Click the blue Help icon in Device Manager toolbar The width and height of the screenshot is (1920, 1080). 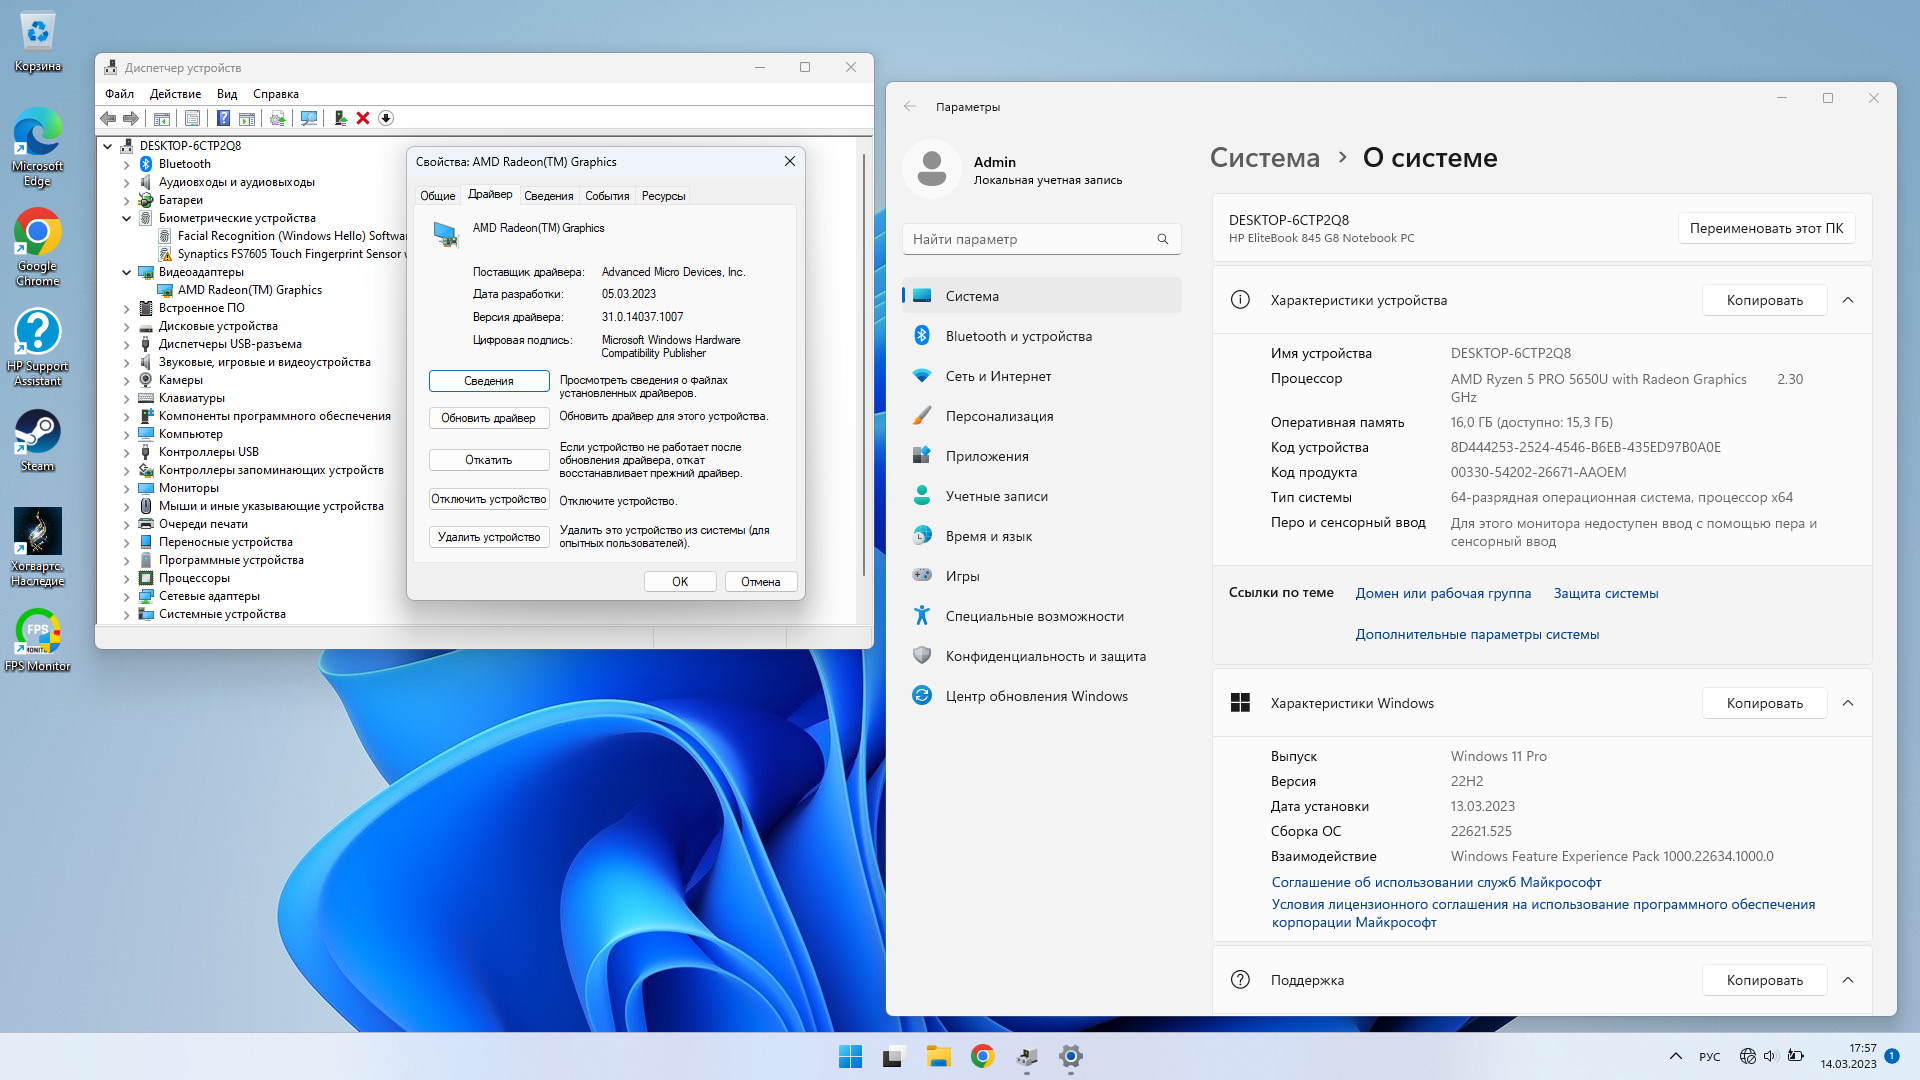coord(223,118)
